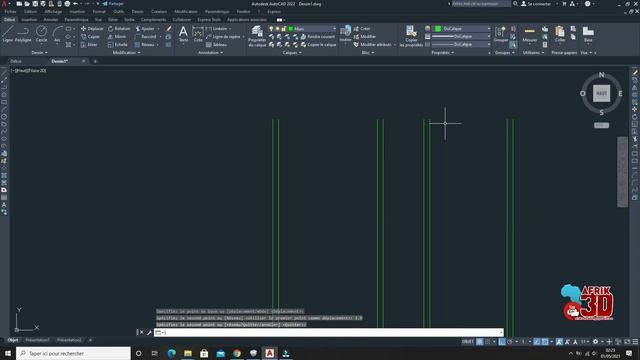Screen dimensions: 640x360
Task: Toggle layer lock padlock icon
Action: (284, 29)
